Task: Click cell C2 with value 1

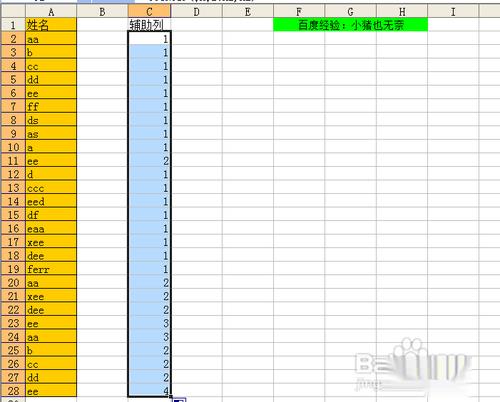Action: (x=149, y=39)
